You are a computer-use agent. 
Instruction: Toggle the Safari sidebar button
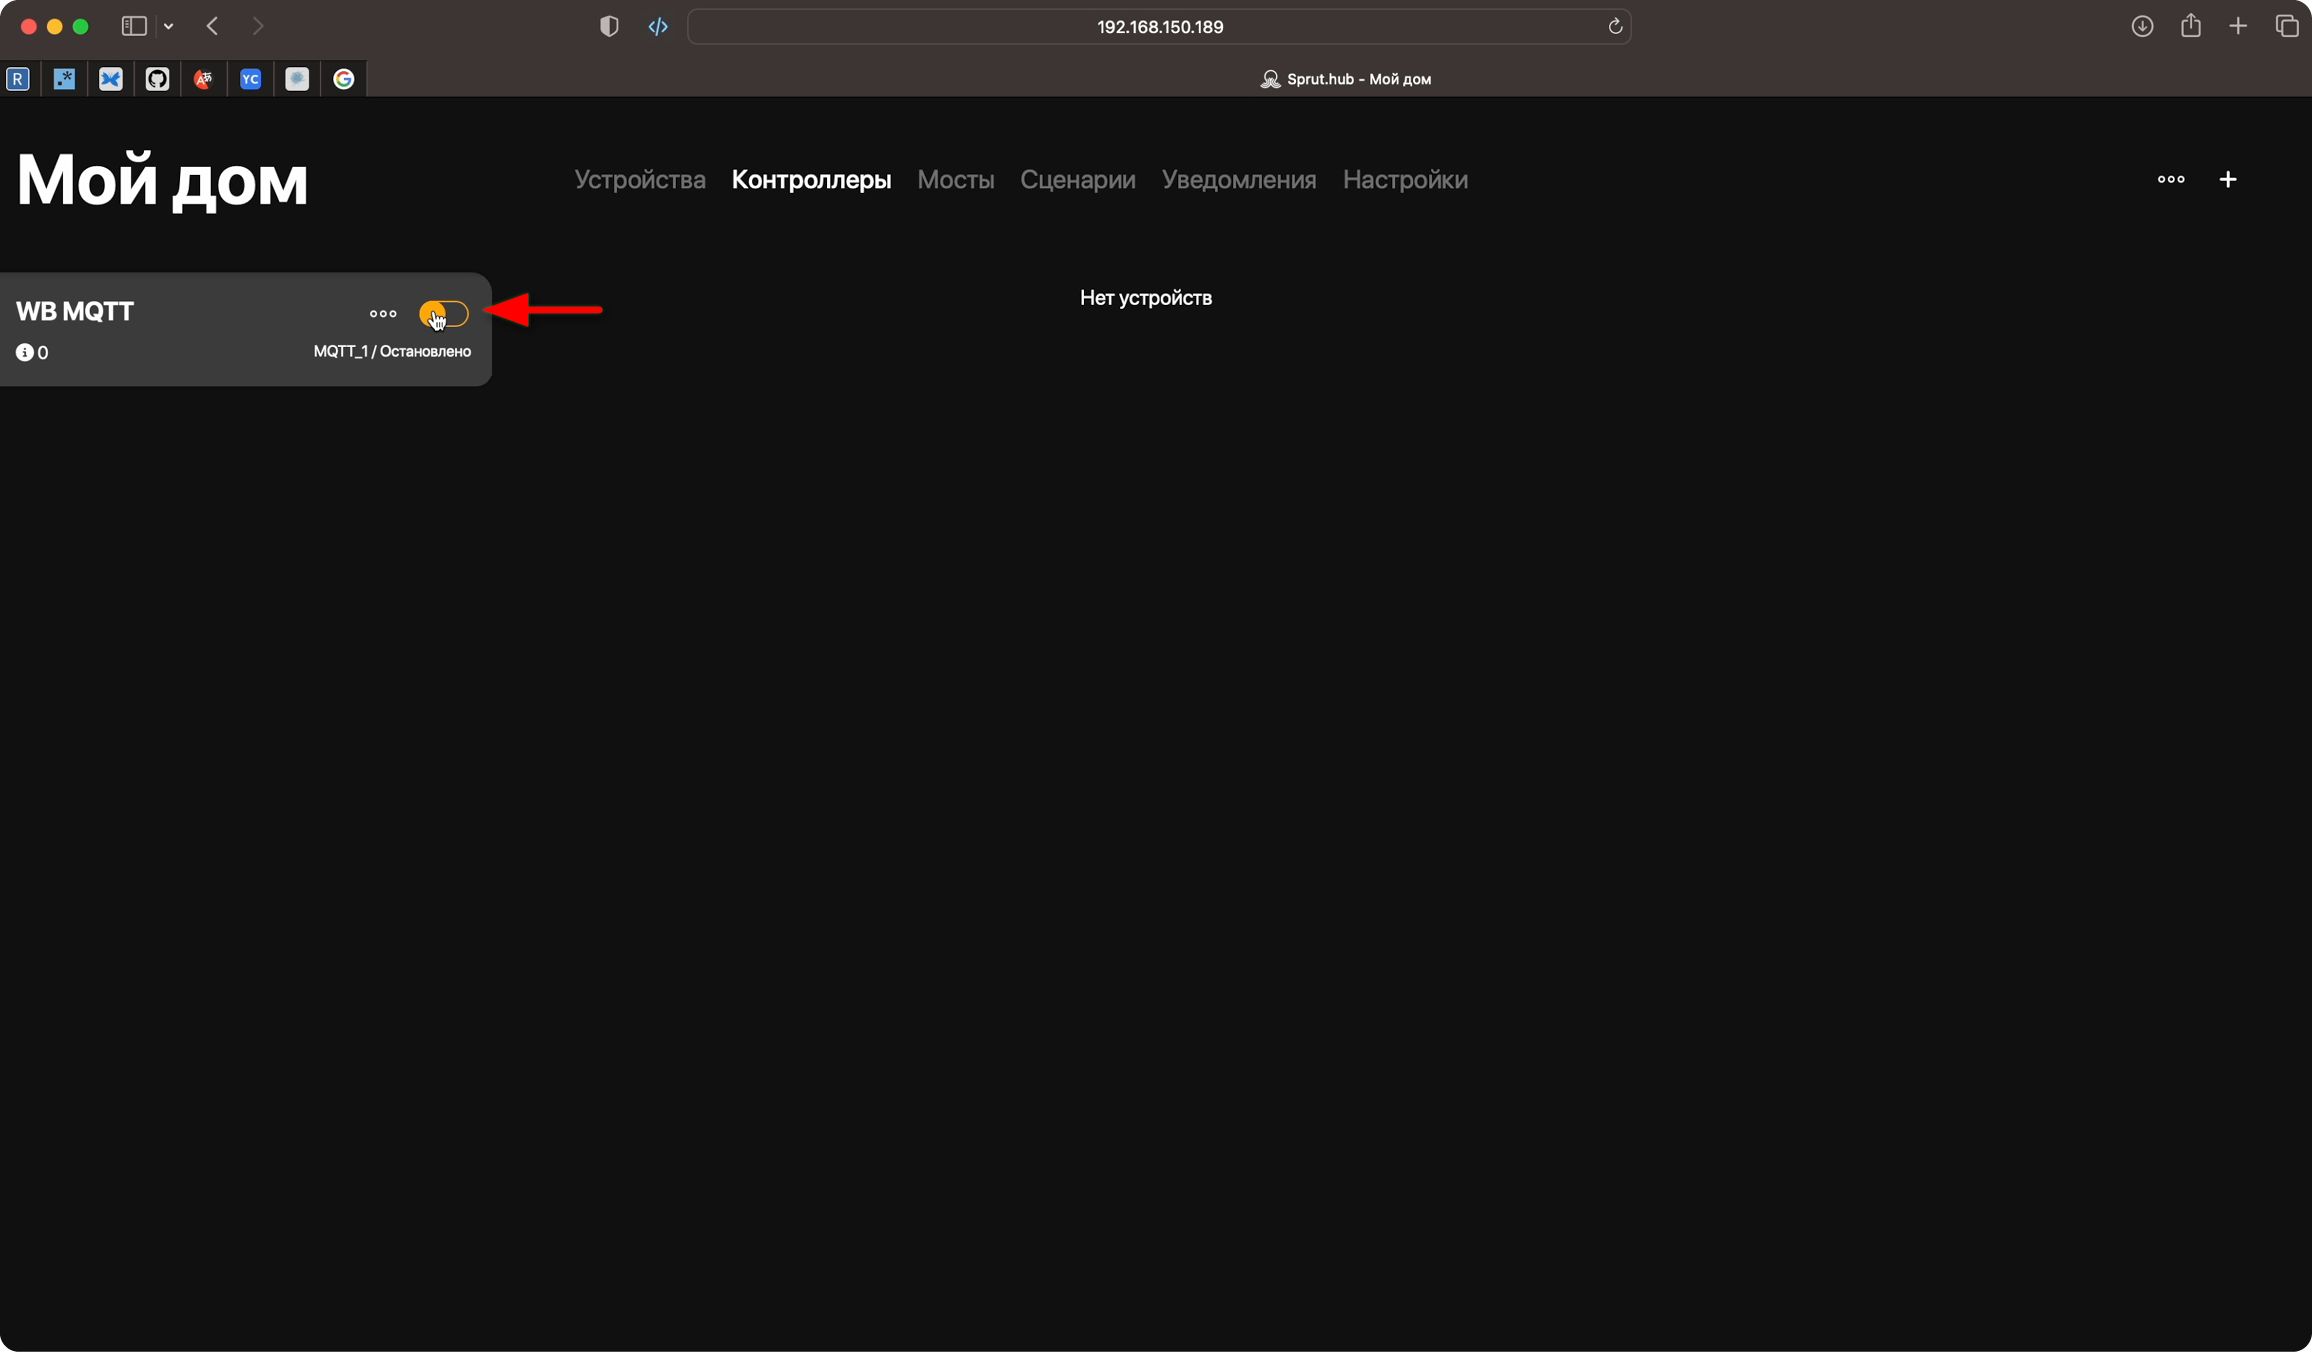point(134,27)
